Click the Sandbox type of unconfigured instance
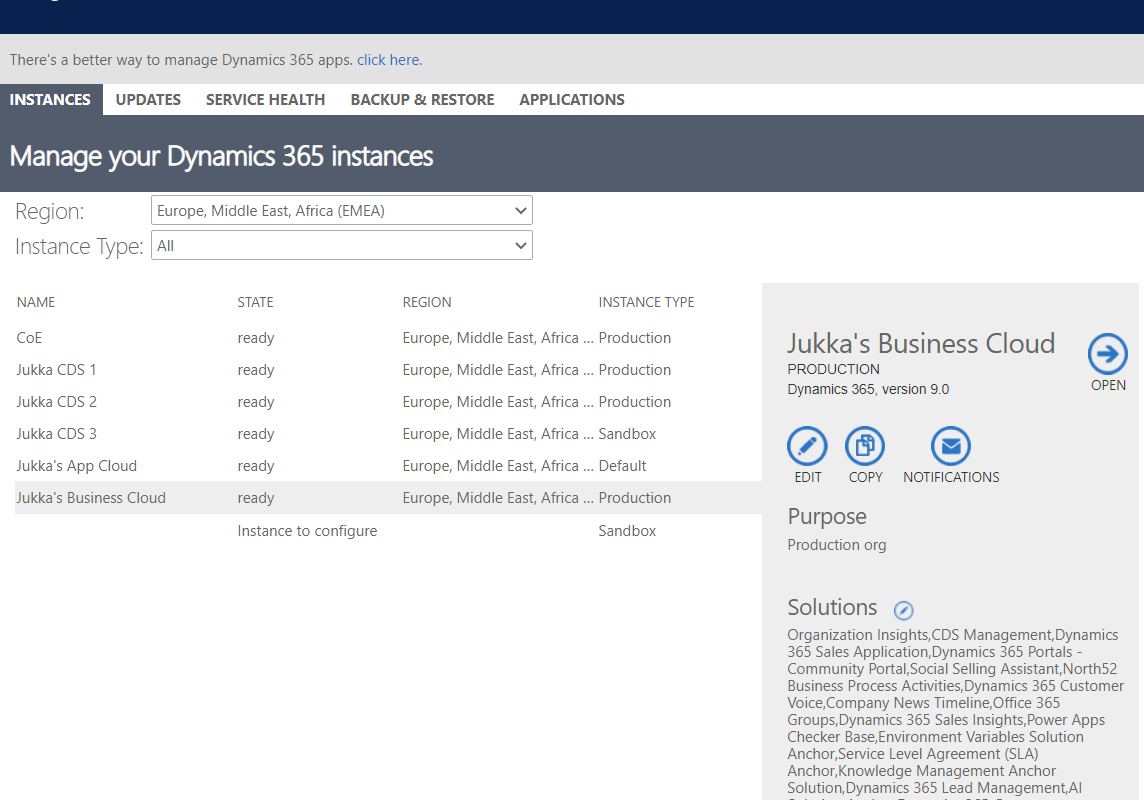 point(627,531)
